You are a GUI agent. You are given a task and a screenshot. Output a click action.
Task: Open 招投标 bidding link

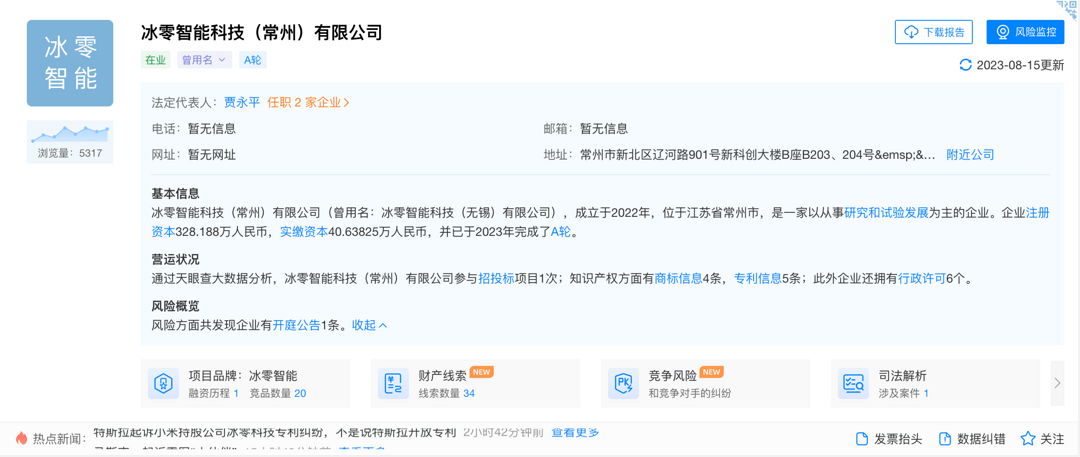point(497,279)
